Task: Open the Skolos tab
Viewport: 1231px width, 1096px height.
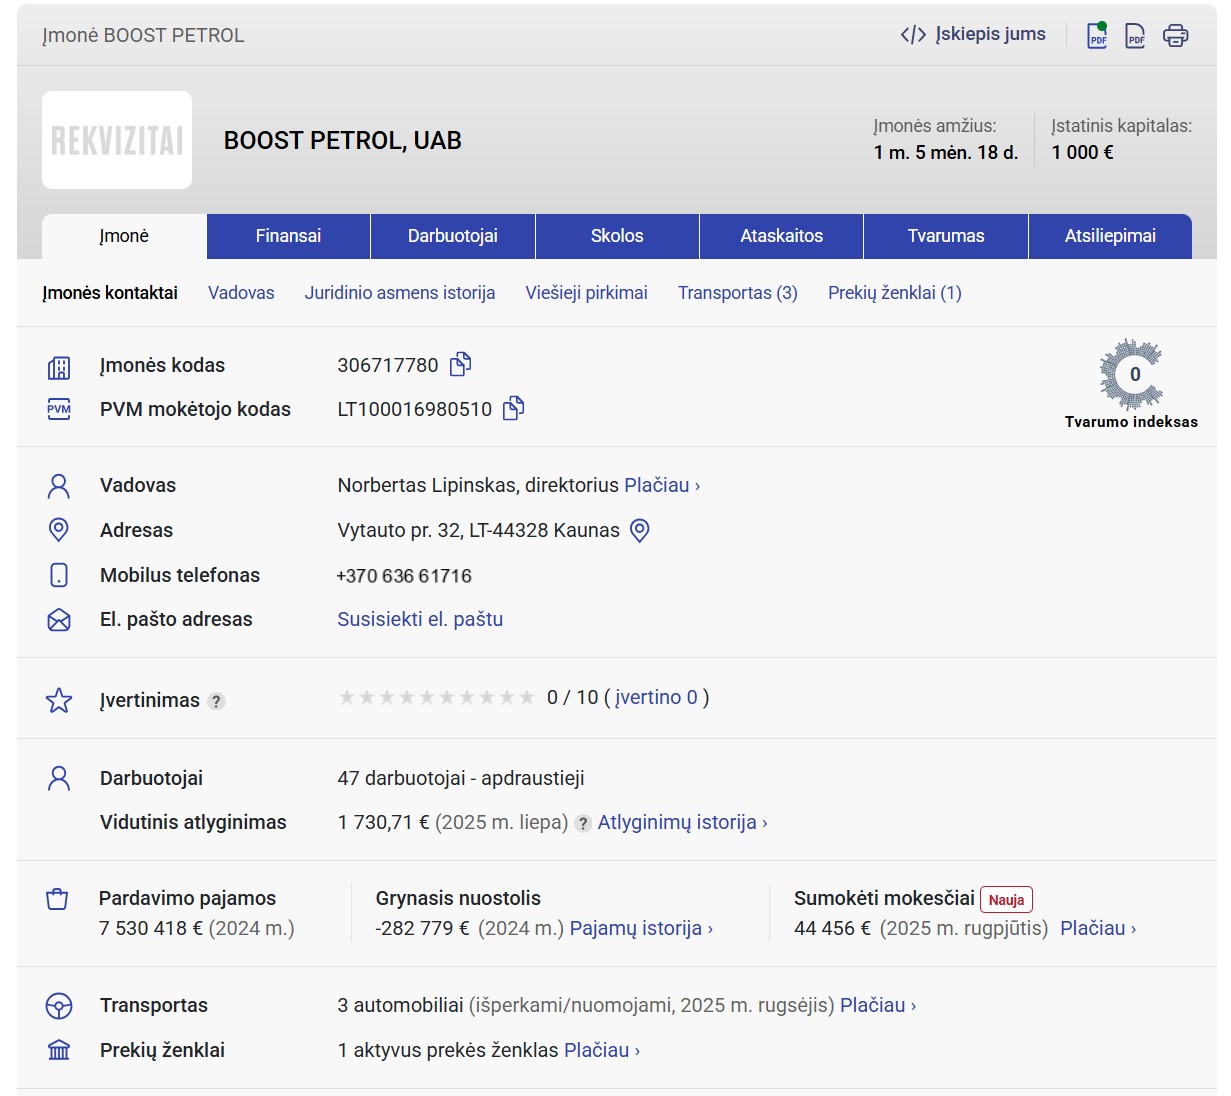Action: click(617, 236)
